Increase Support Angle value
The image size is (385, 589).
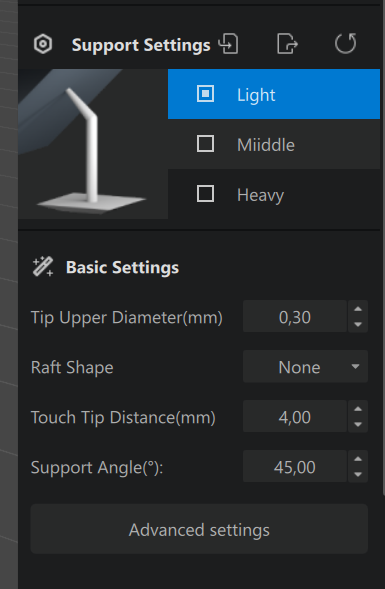[358, 459]
